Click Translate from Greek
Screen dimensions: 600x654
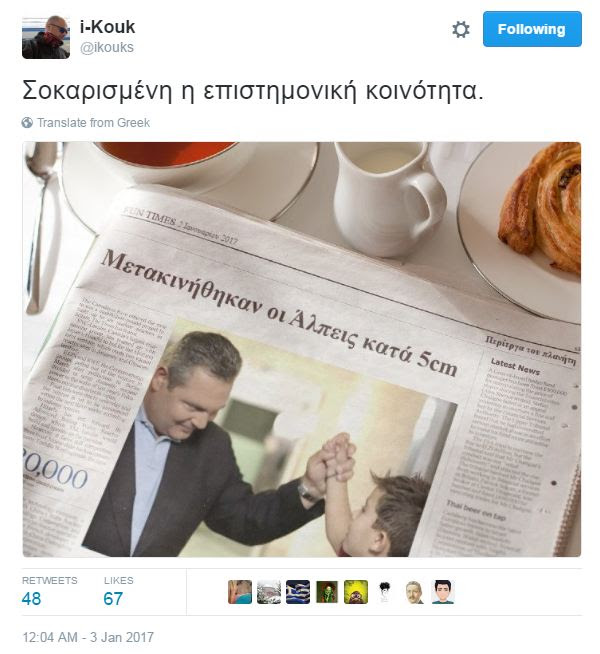93,123
